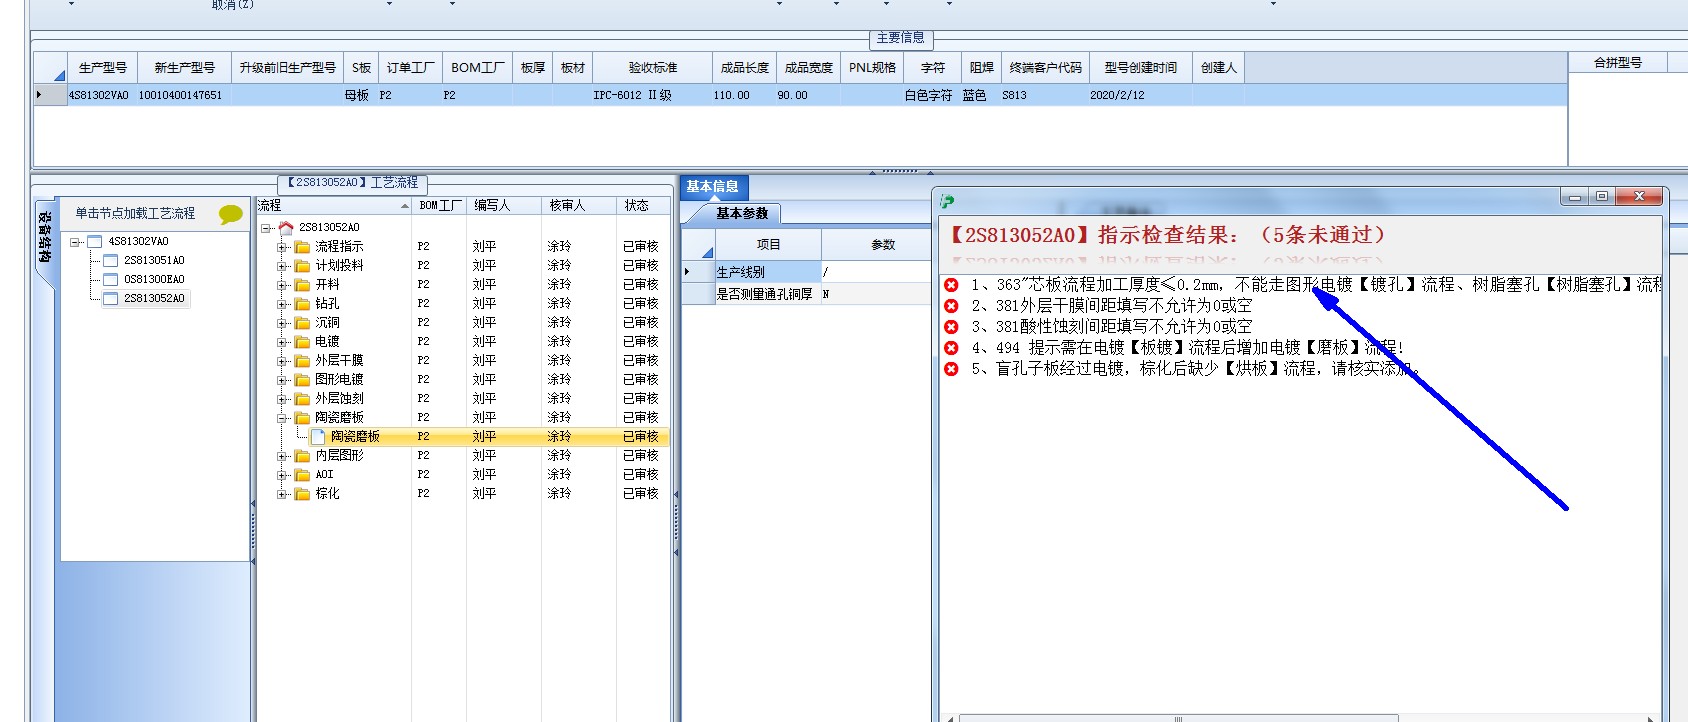Screen dimensions: 1688x722
Task: Click the 图形电镀 folder icon
Action: [302, 380]
